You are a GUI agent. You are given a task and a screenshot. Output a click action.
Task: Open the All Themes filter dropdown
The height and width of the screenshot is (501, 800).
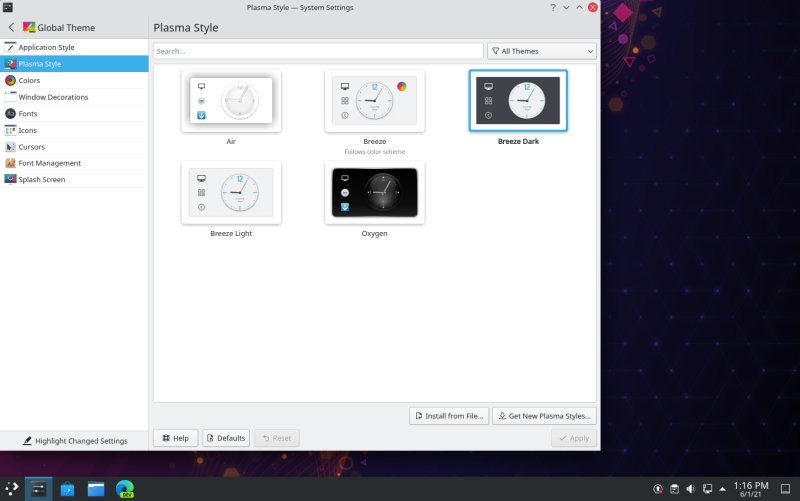[541, 50]
